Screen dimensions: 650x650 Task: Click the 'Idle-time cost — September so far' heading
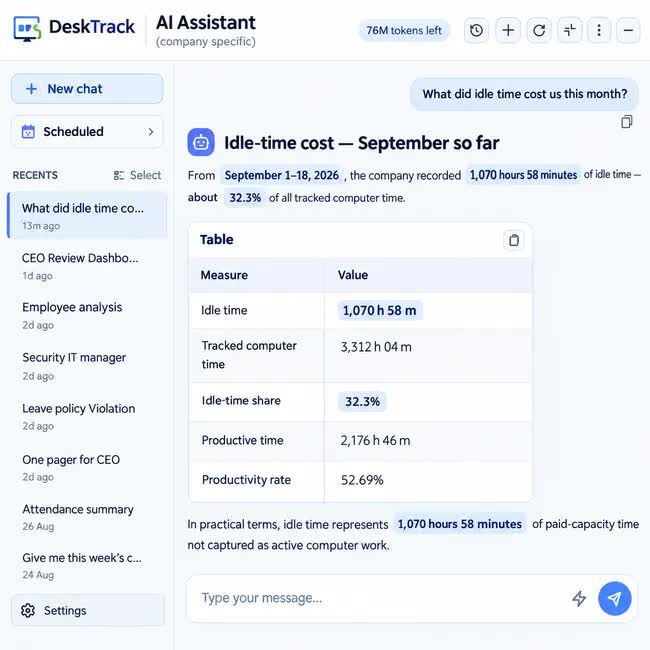(x=361, y=143)
